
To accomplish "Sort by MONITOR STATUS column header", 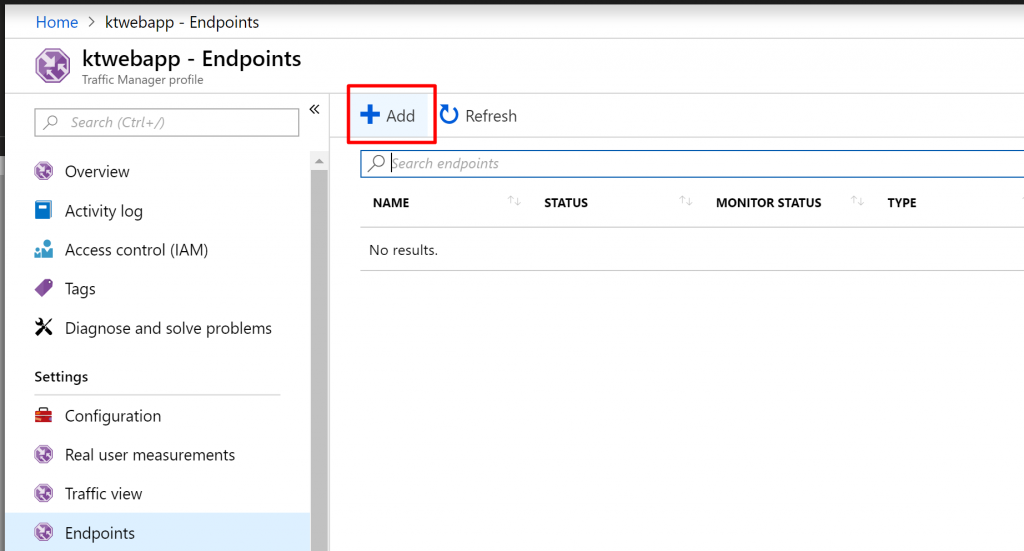I will [769, 203].
